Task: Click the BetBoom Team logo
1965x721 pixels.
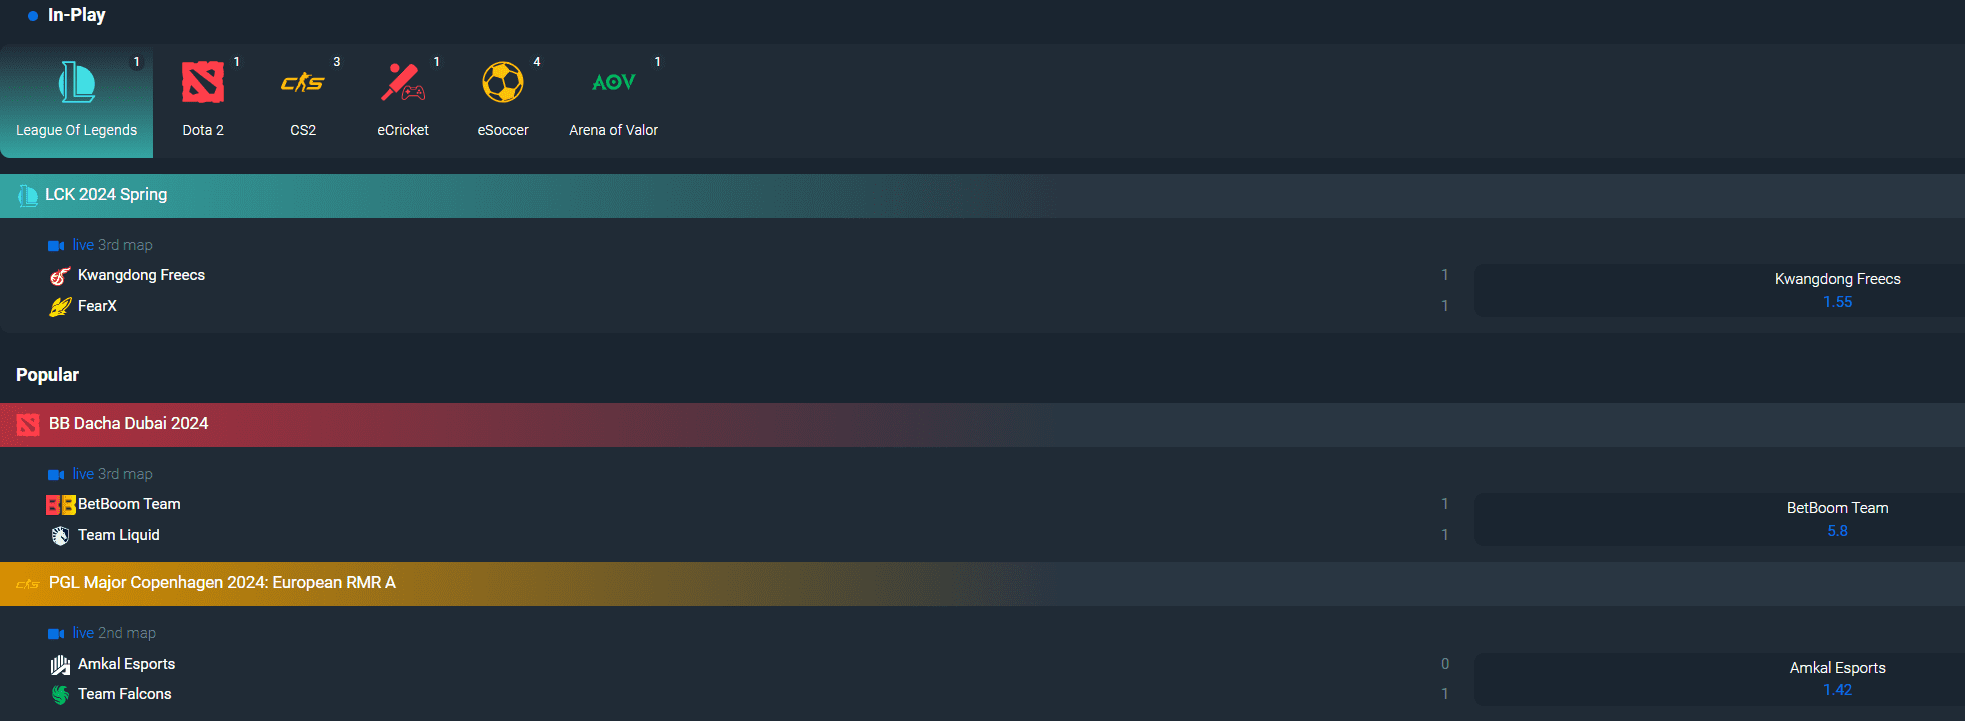Action: point(60,505)
